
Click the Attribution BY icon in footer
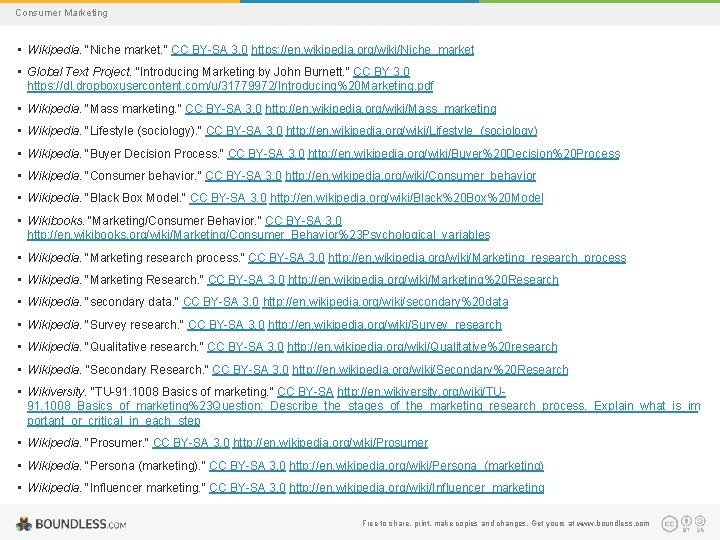point(686,523)
